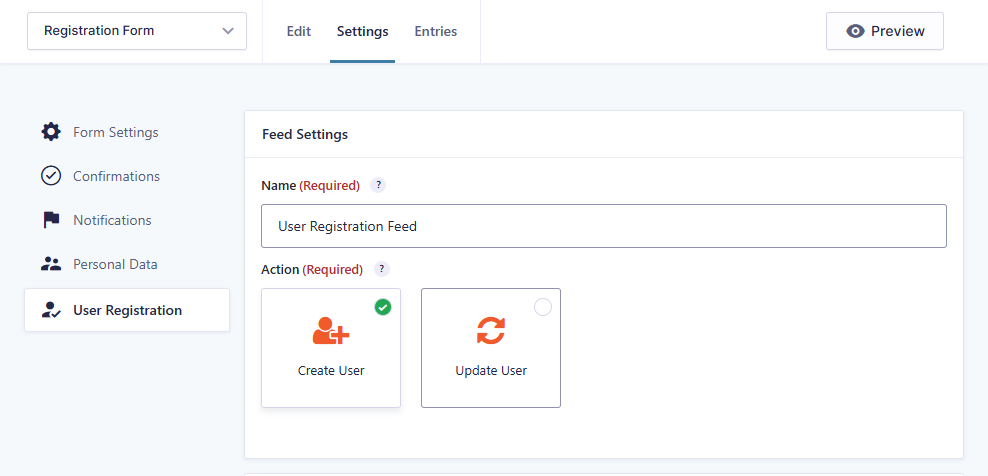Expand the form selector chevron arrow

[228, 31]
